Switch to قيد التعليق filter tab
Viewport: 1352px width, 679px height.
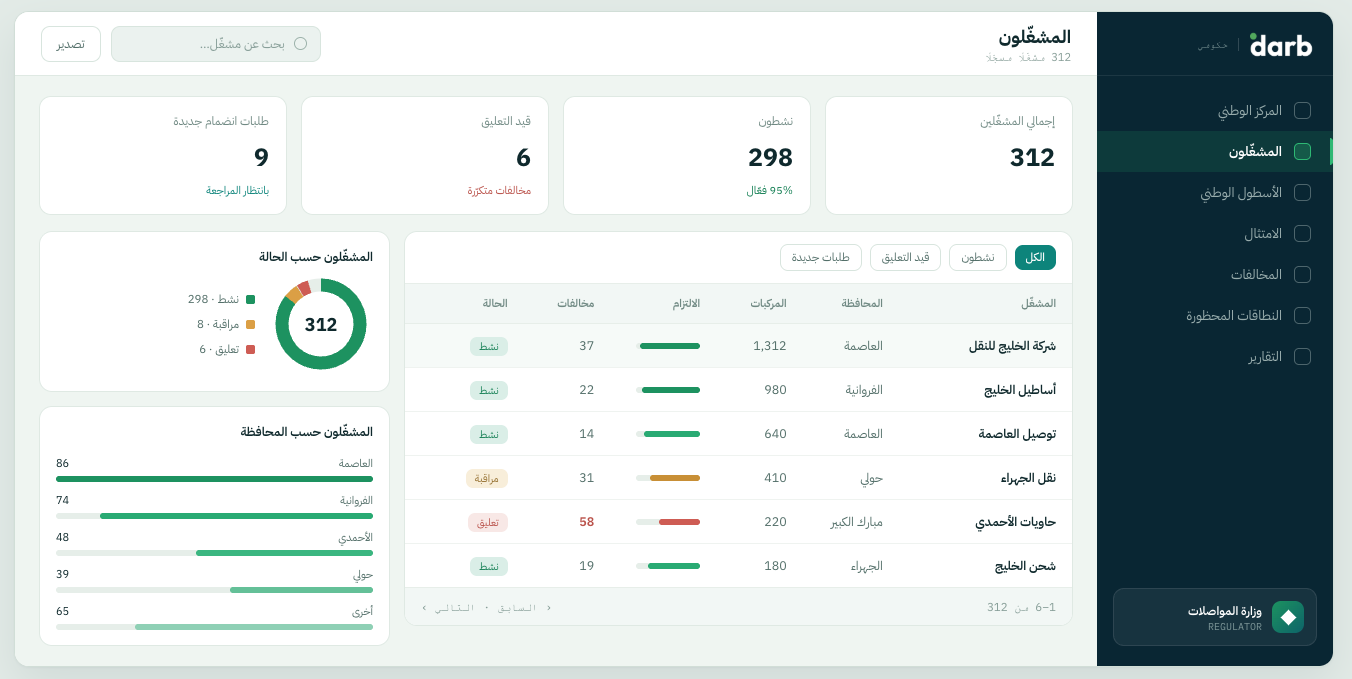coord(905,258)
